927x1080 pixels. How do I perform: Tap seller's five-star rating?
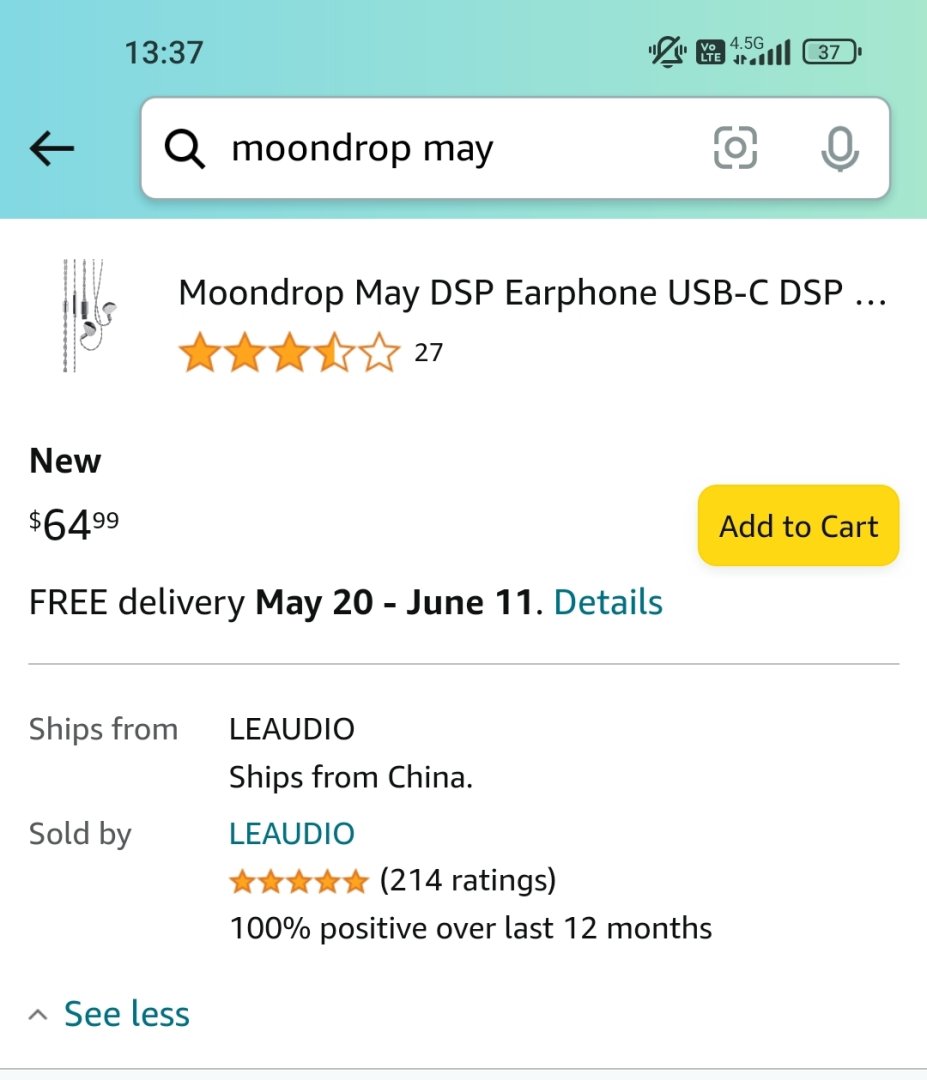point(299,881)
